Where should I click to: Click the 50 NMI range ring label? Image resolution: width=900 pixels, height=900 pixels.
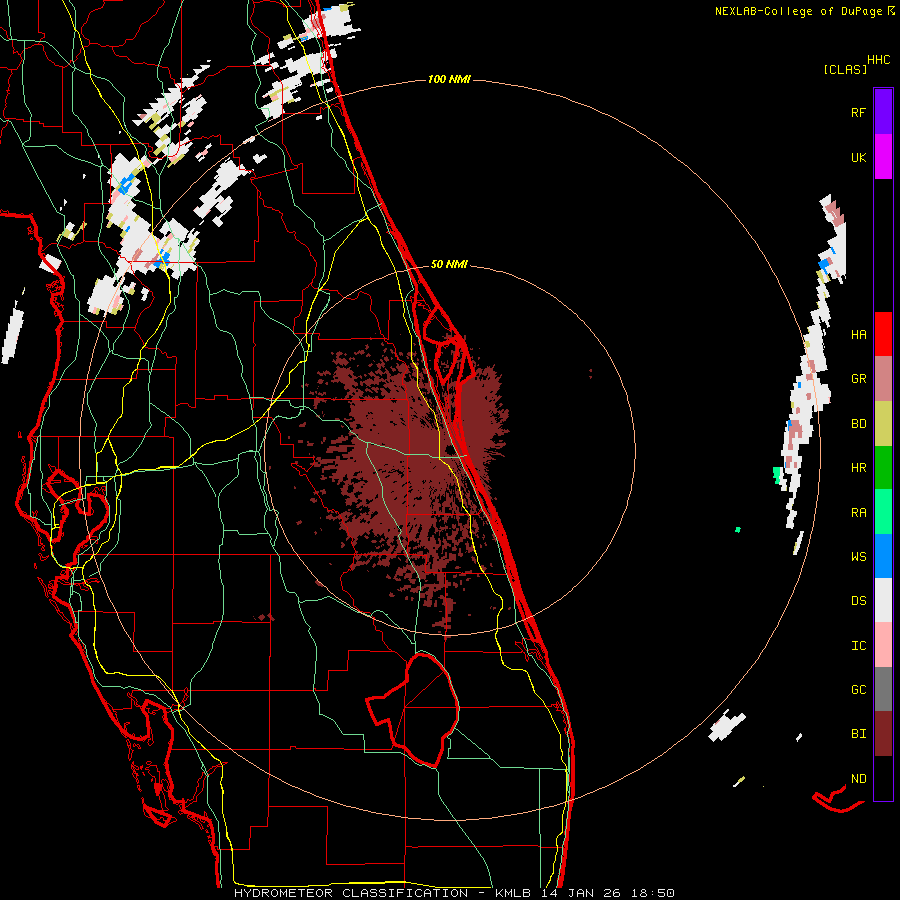[x=449, y=264]
